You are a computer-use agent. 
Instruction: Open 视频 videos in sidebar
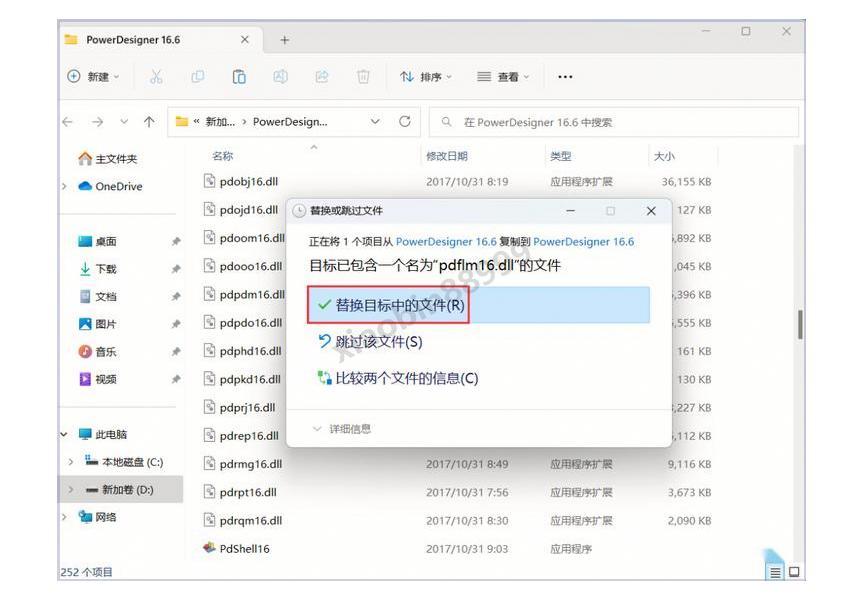(98, 379)
